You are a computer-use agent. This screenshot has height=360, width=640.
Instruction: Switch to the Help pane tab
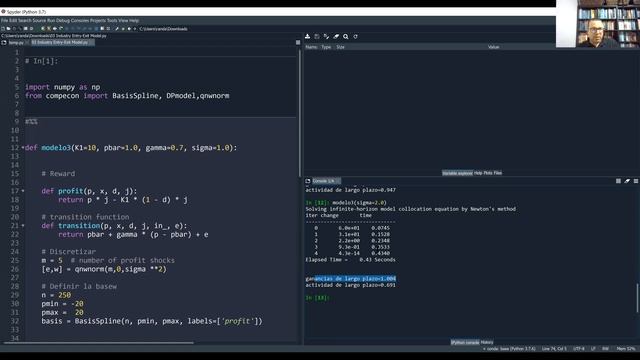point(478,173)
